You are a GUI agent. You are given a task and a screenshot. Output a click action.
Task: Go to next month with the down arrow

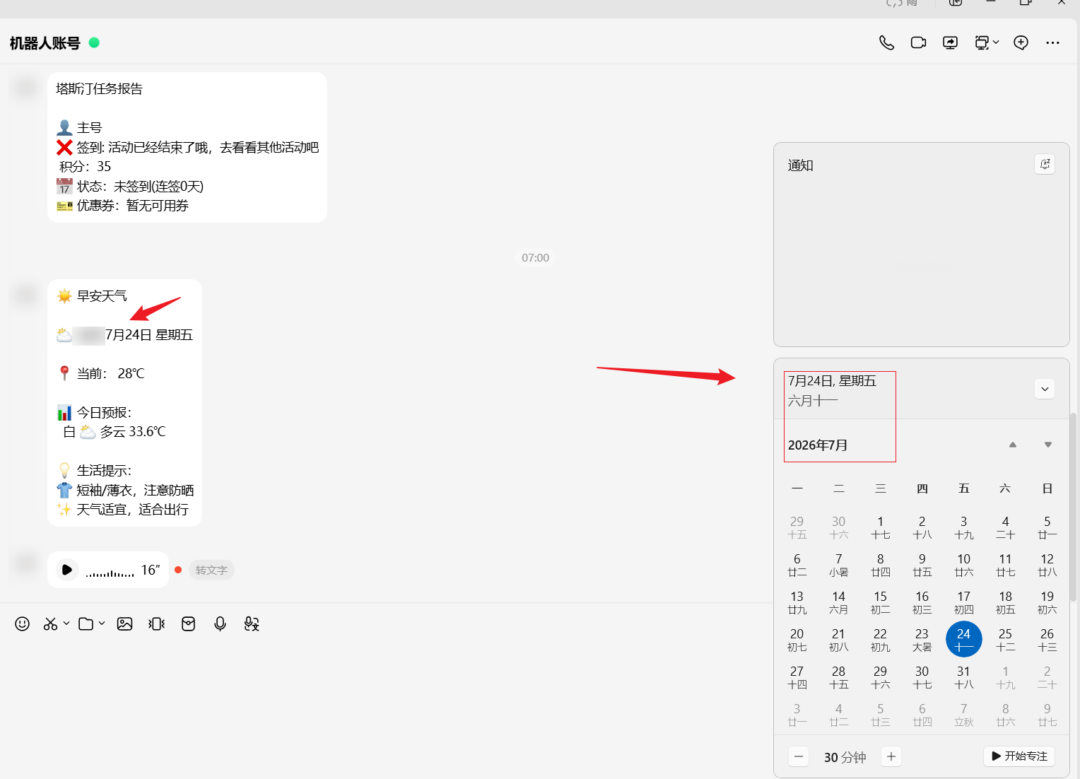[x=1048, y=445]
